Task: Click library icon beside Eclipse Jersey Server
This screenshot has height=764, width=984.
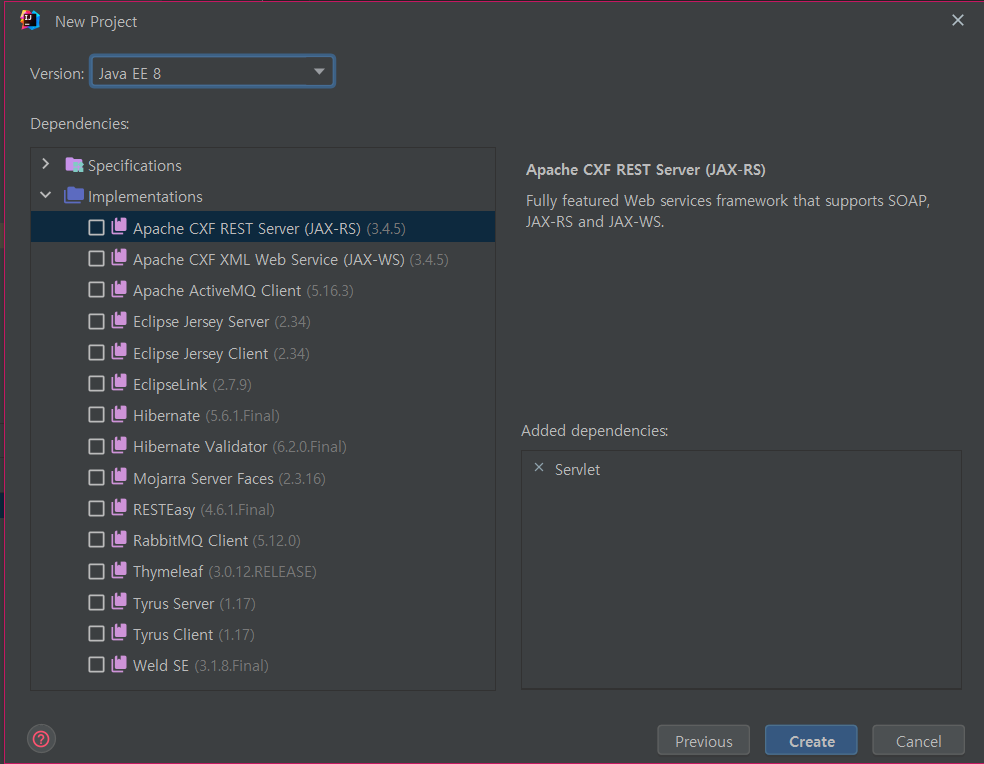Action: click(x=119, y=321)
